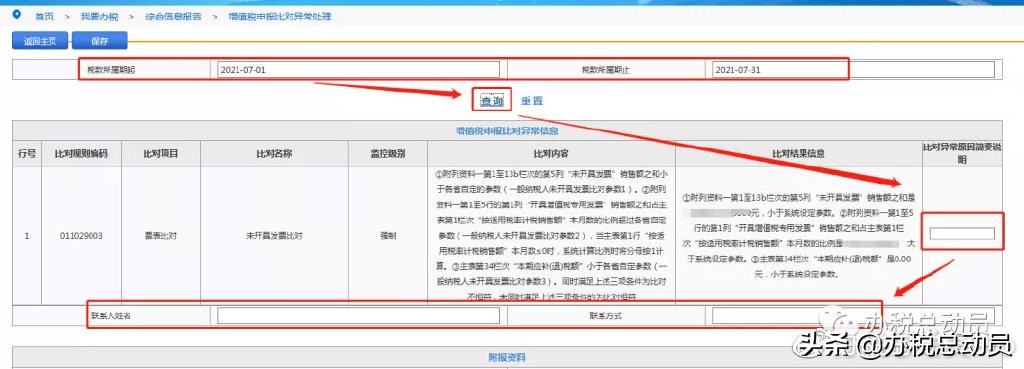The width and height of the screenshot is (1024, 369).
Task: Select row number 1 cell
Action: click(x=27, y=236)
